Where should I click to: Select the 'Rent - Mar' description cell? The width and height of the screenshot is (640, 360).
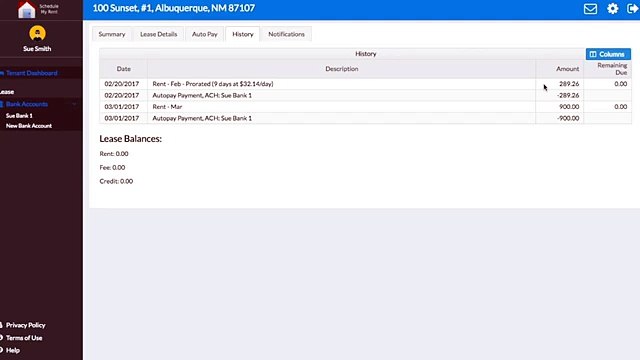tap(341, 107)
